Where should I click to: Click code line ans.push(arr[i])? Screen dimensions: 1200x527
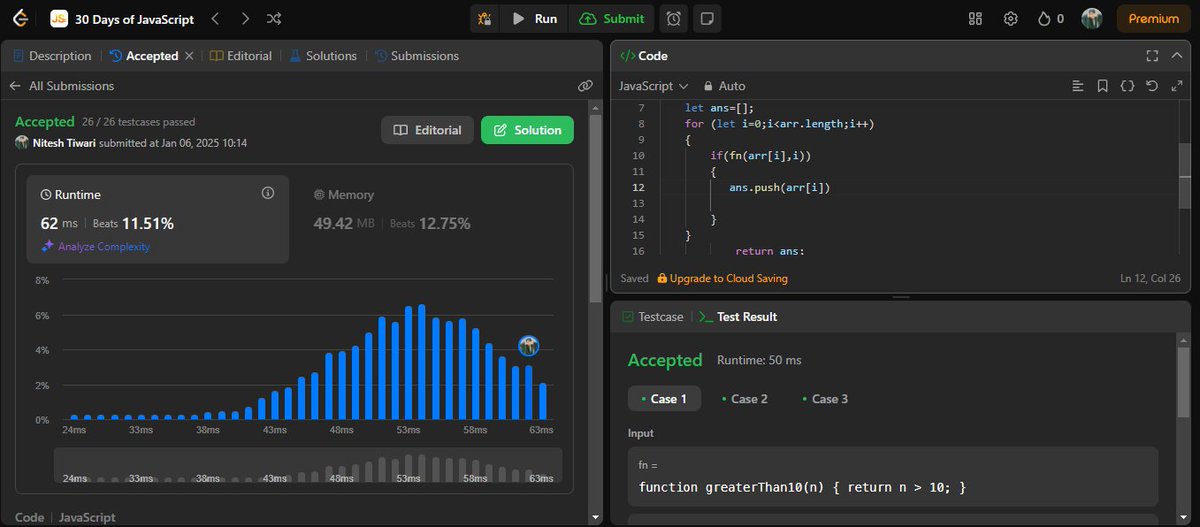(x=780, y=187)
